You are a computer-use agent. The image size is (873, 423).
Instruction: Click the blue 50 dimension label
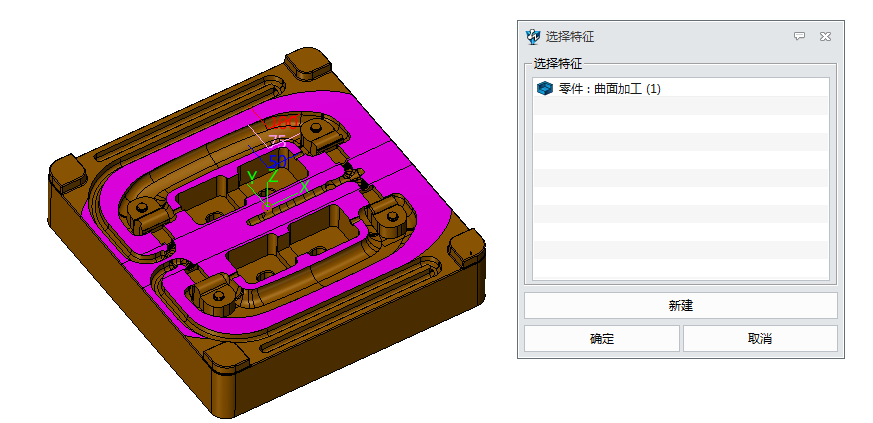coord(277,160)
